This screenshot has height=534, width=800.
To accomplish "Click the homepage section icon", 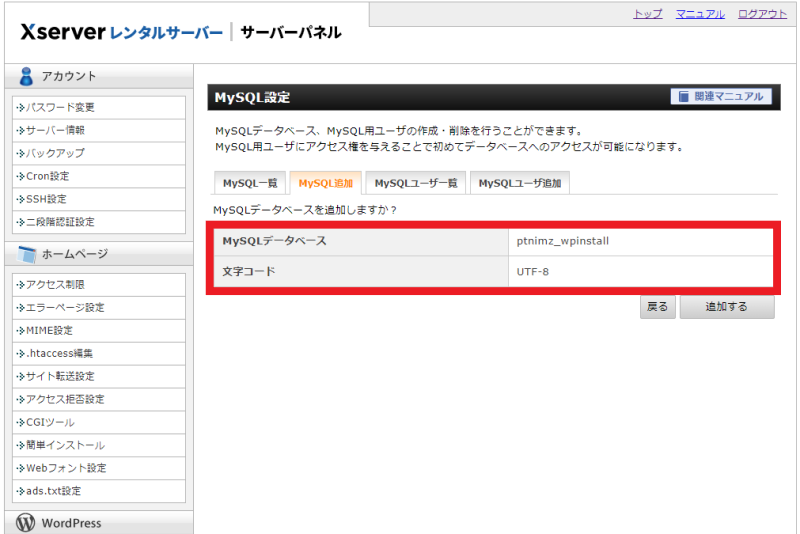I will tap(27, 254).
